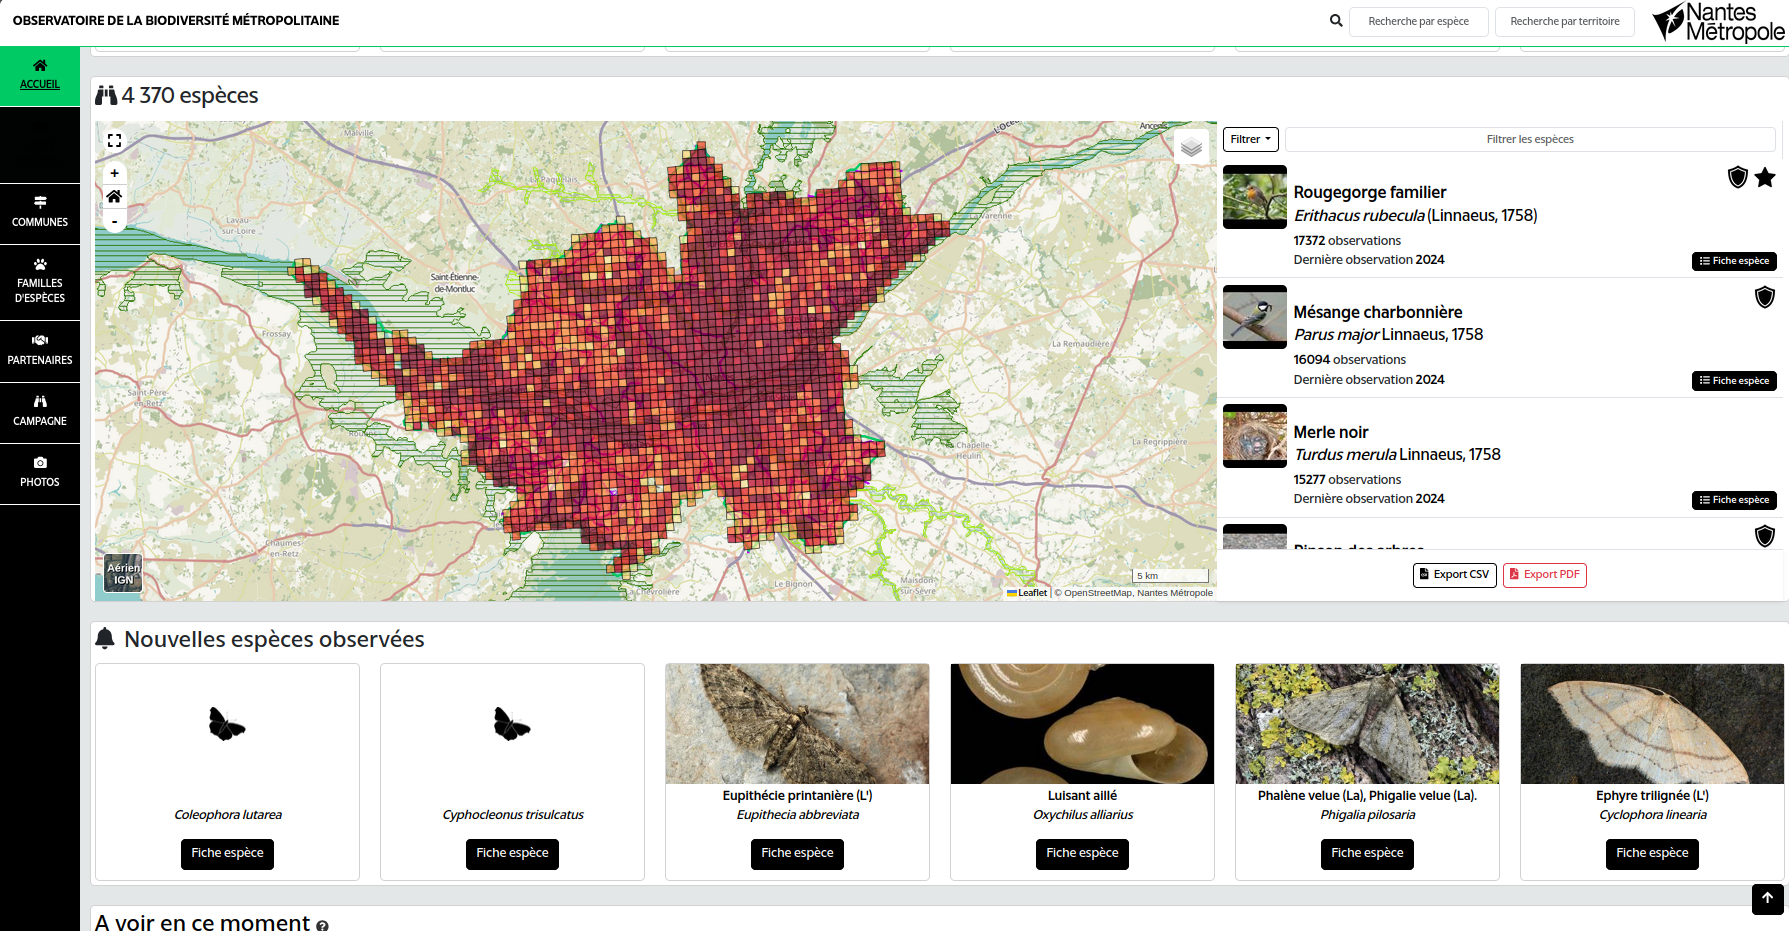Open the Photos sidebar section
Viewport: 1789px width, 933px height.
coord(40,472)
